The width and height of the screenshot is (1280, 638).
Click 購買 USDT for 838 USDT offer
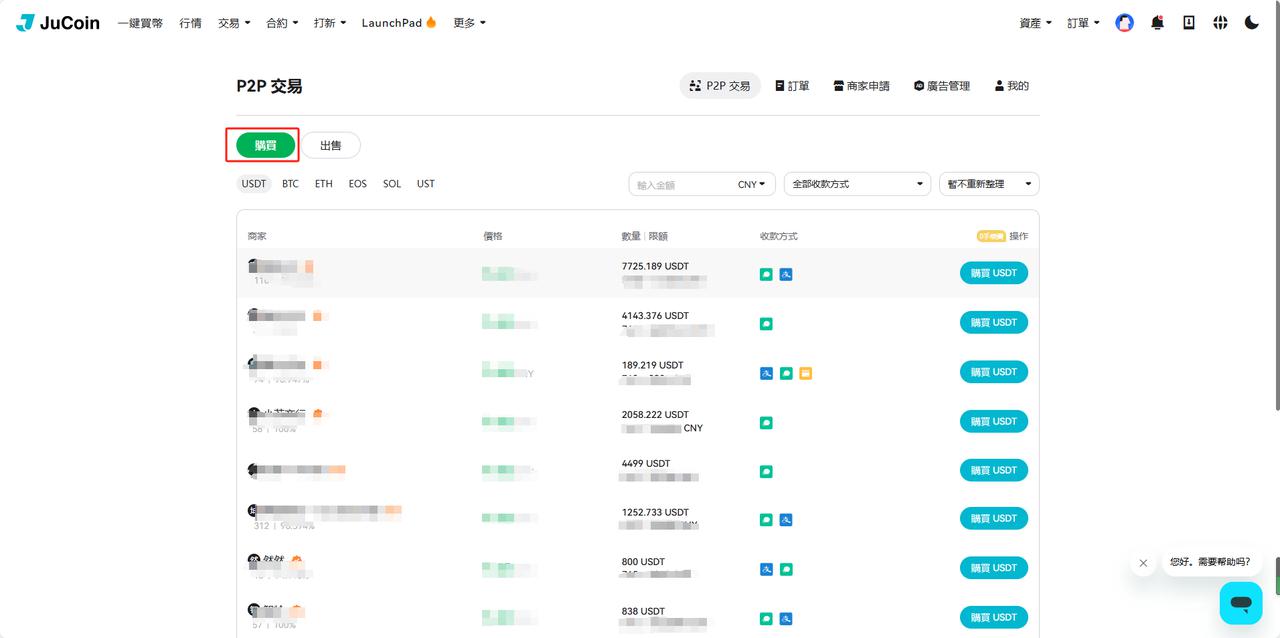click(994, 617)
